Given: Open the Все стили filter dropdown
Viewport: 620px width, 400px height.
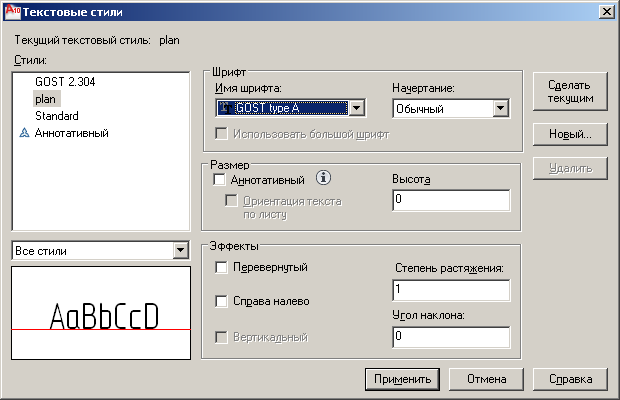Looking at the screenshot, I should (180, 250).
